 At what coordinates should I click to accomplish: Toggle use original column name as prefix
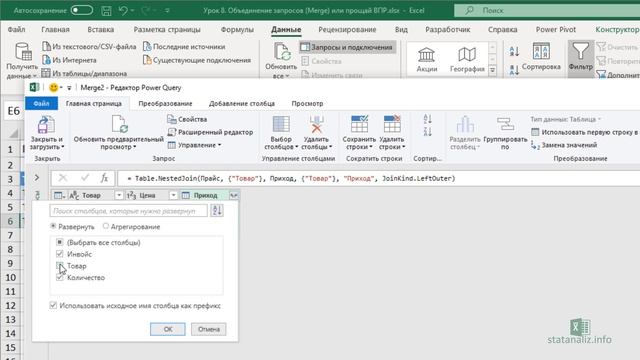[53, 305]
